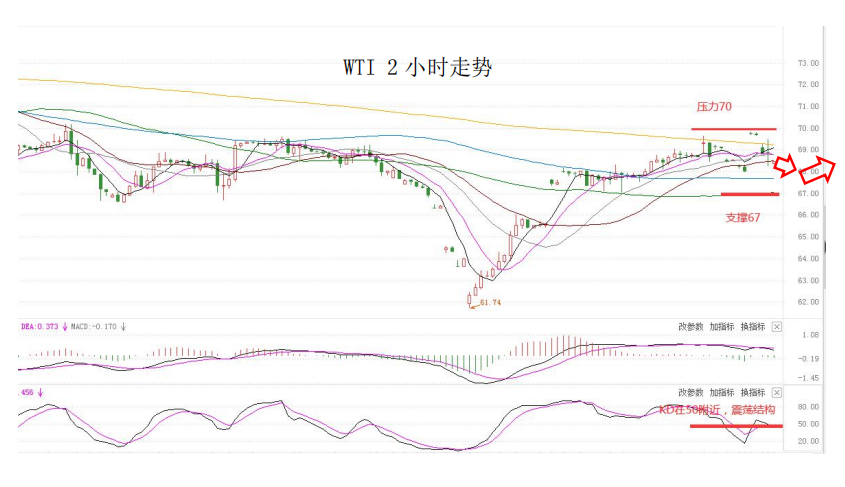
Task: Close the MACD indicator panel
Action: coord(777,326)
